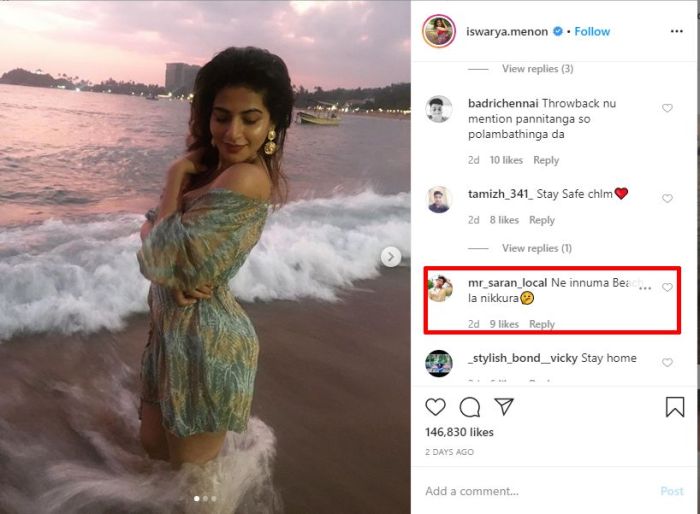Open mr_saran_local username link

pyautogui.click(x=507, y=282)
